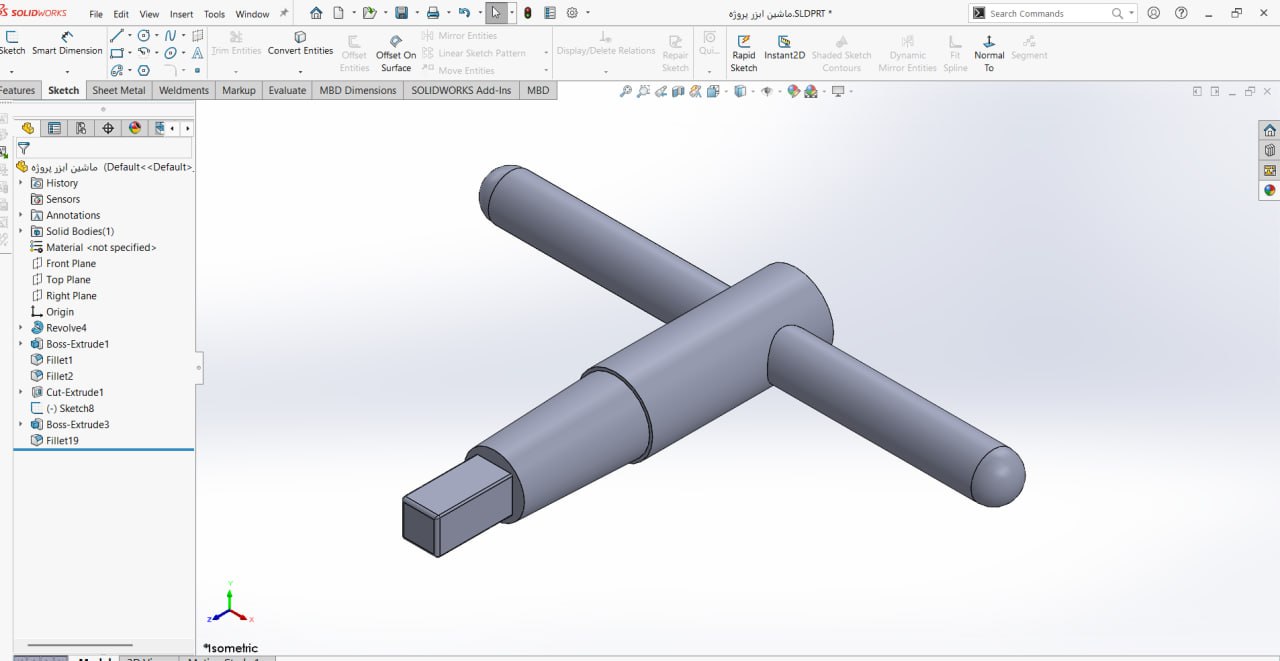
Task: Pick the Spline sketch tool
Action: click(170, 35)
